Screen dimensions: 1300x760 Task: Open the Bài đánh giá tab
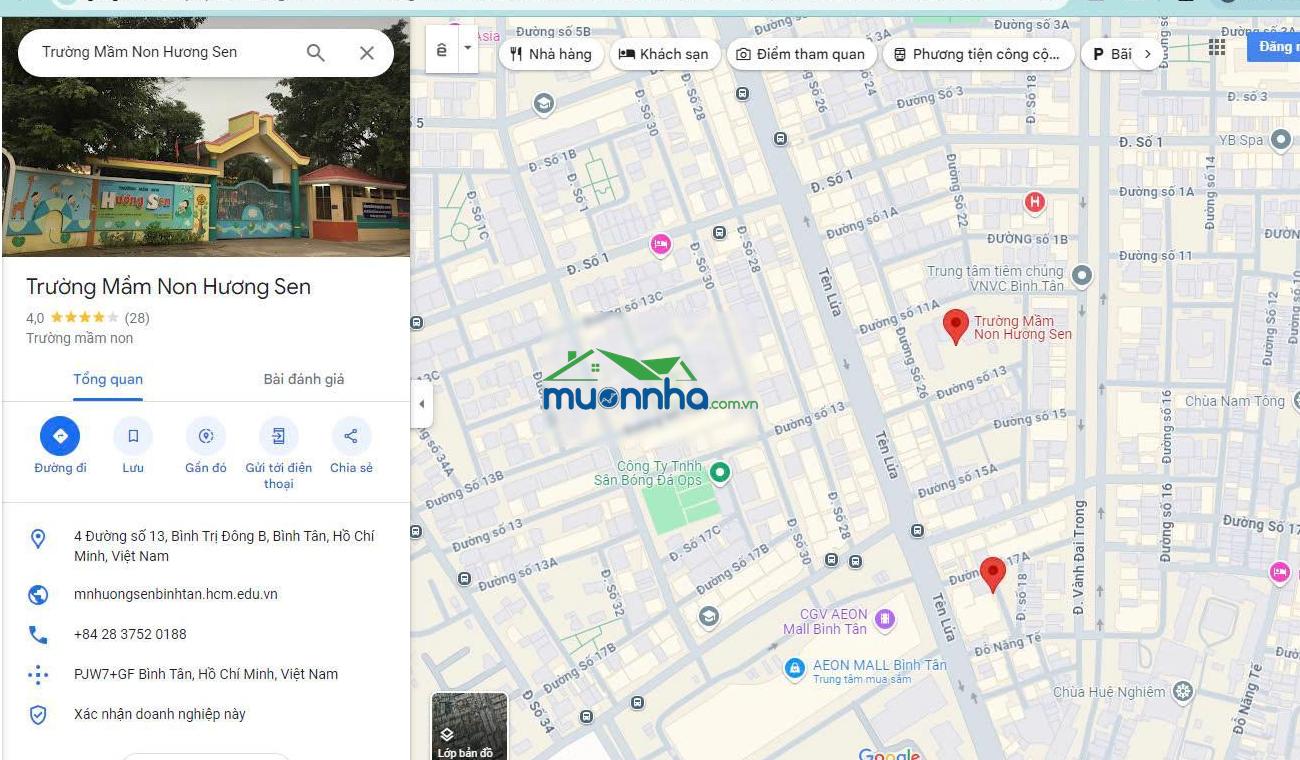point(304,379)
